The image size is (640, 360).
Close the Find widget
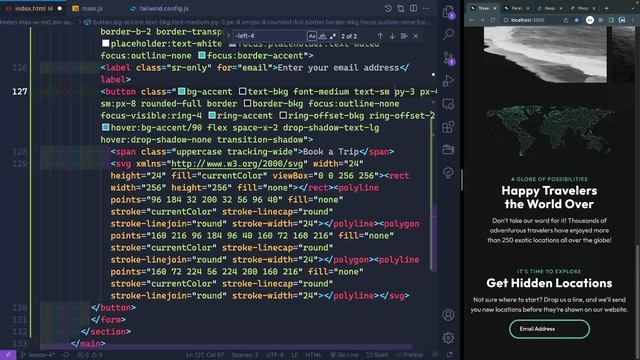click(416, 36)
